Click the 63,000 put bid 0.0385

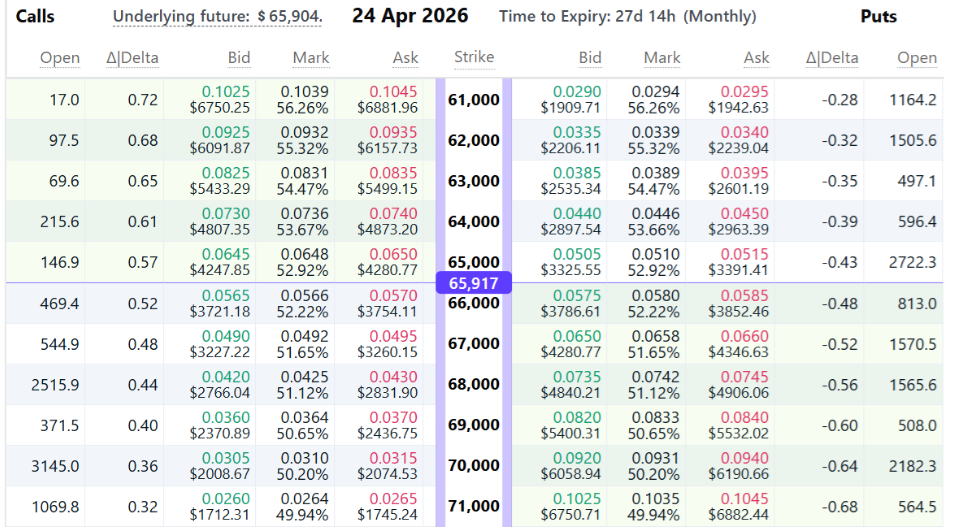577,173
